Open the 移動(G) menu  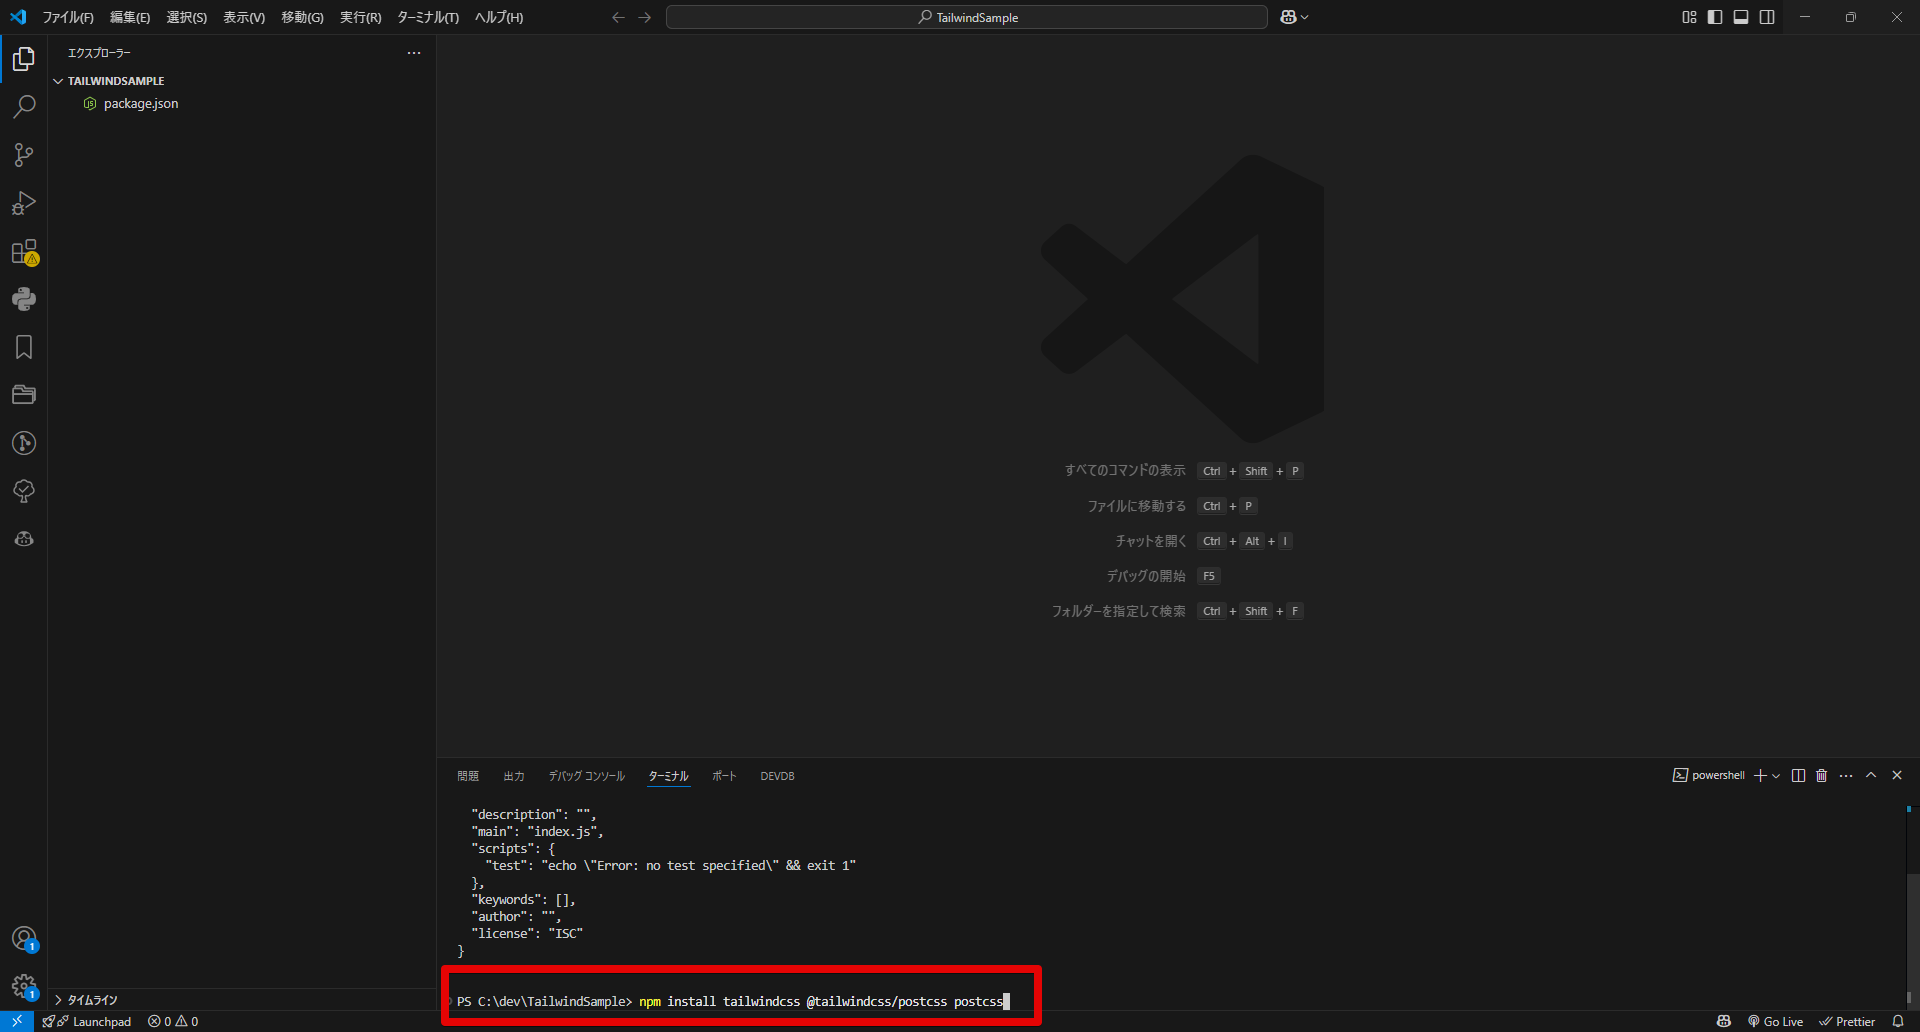pos(302,17)
